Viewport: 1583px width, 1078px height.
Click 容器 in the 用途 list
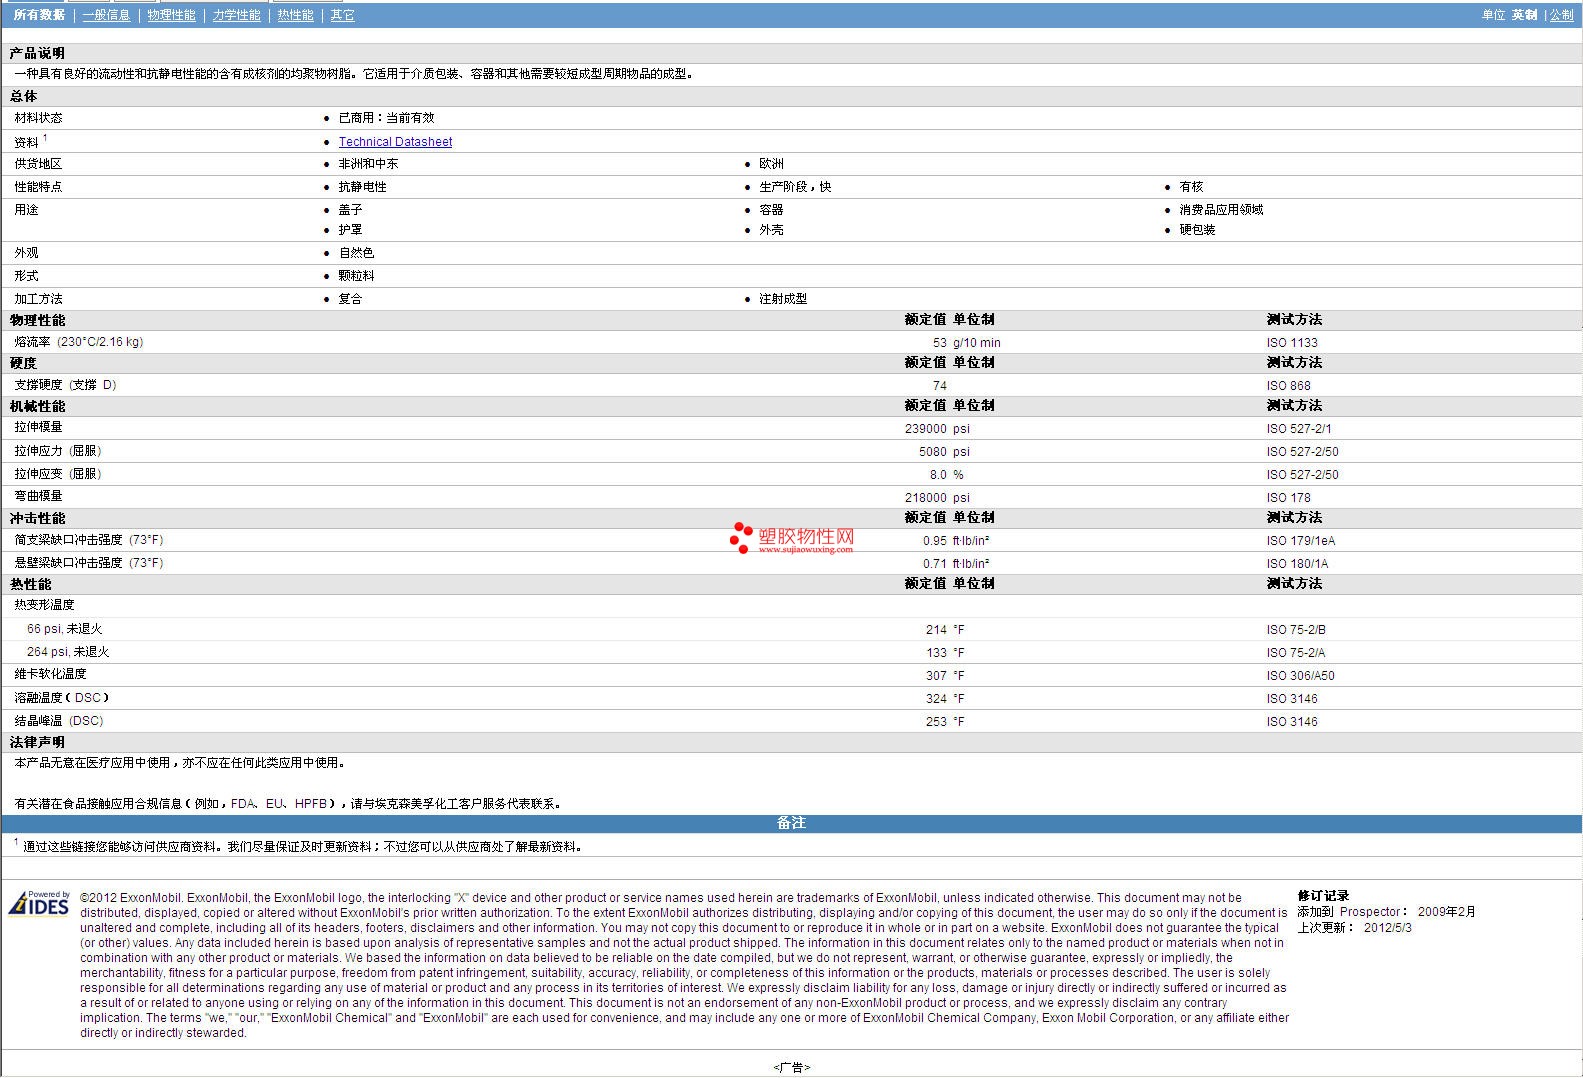[771, 210]
